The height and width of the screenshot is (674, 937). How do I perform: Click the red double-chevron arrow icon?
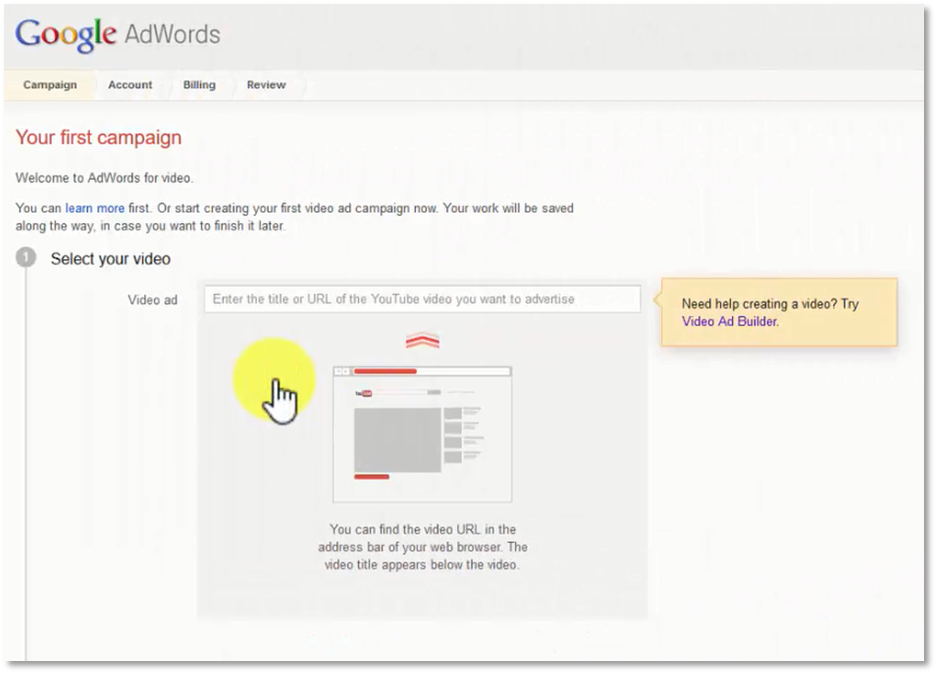point(422,340)
